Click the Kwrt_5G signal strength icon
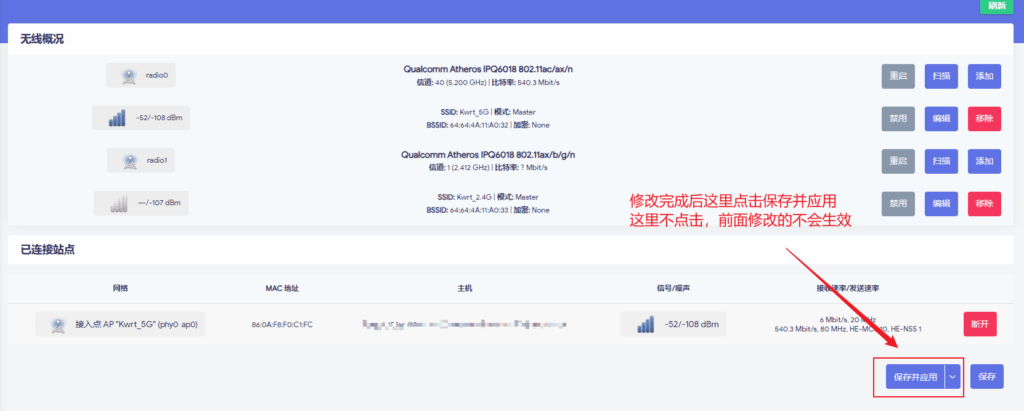Viewport: 1024px width, 411px height. point(119,118)
